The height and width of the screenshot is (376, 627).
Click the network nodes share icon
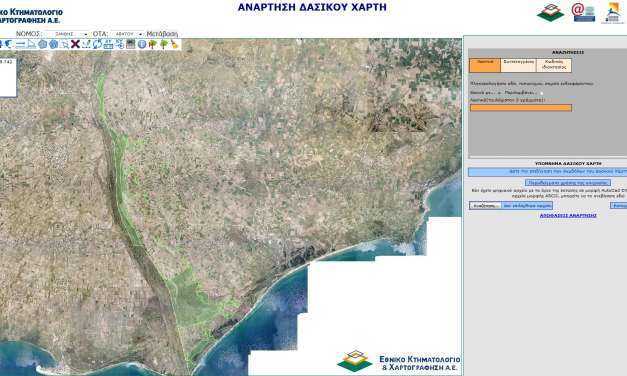point(120,44)
